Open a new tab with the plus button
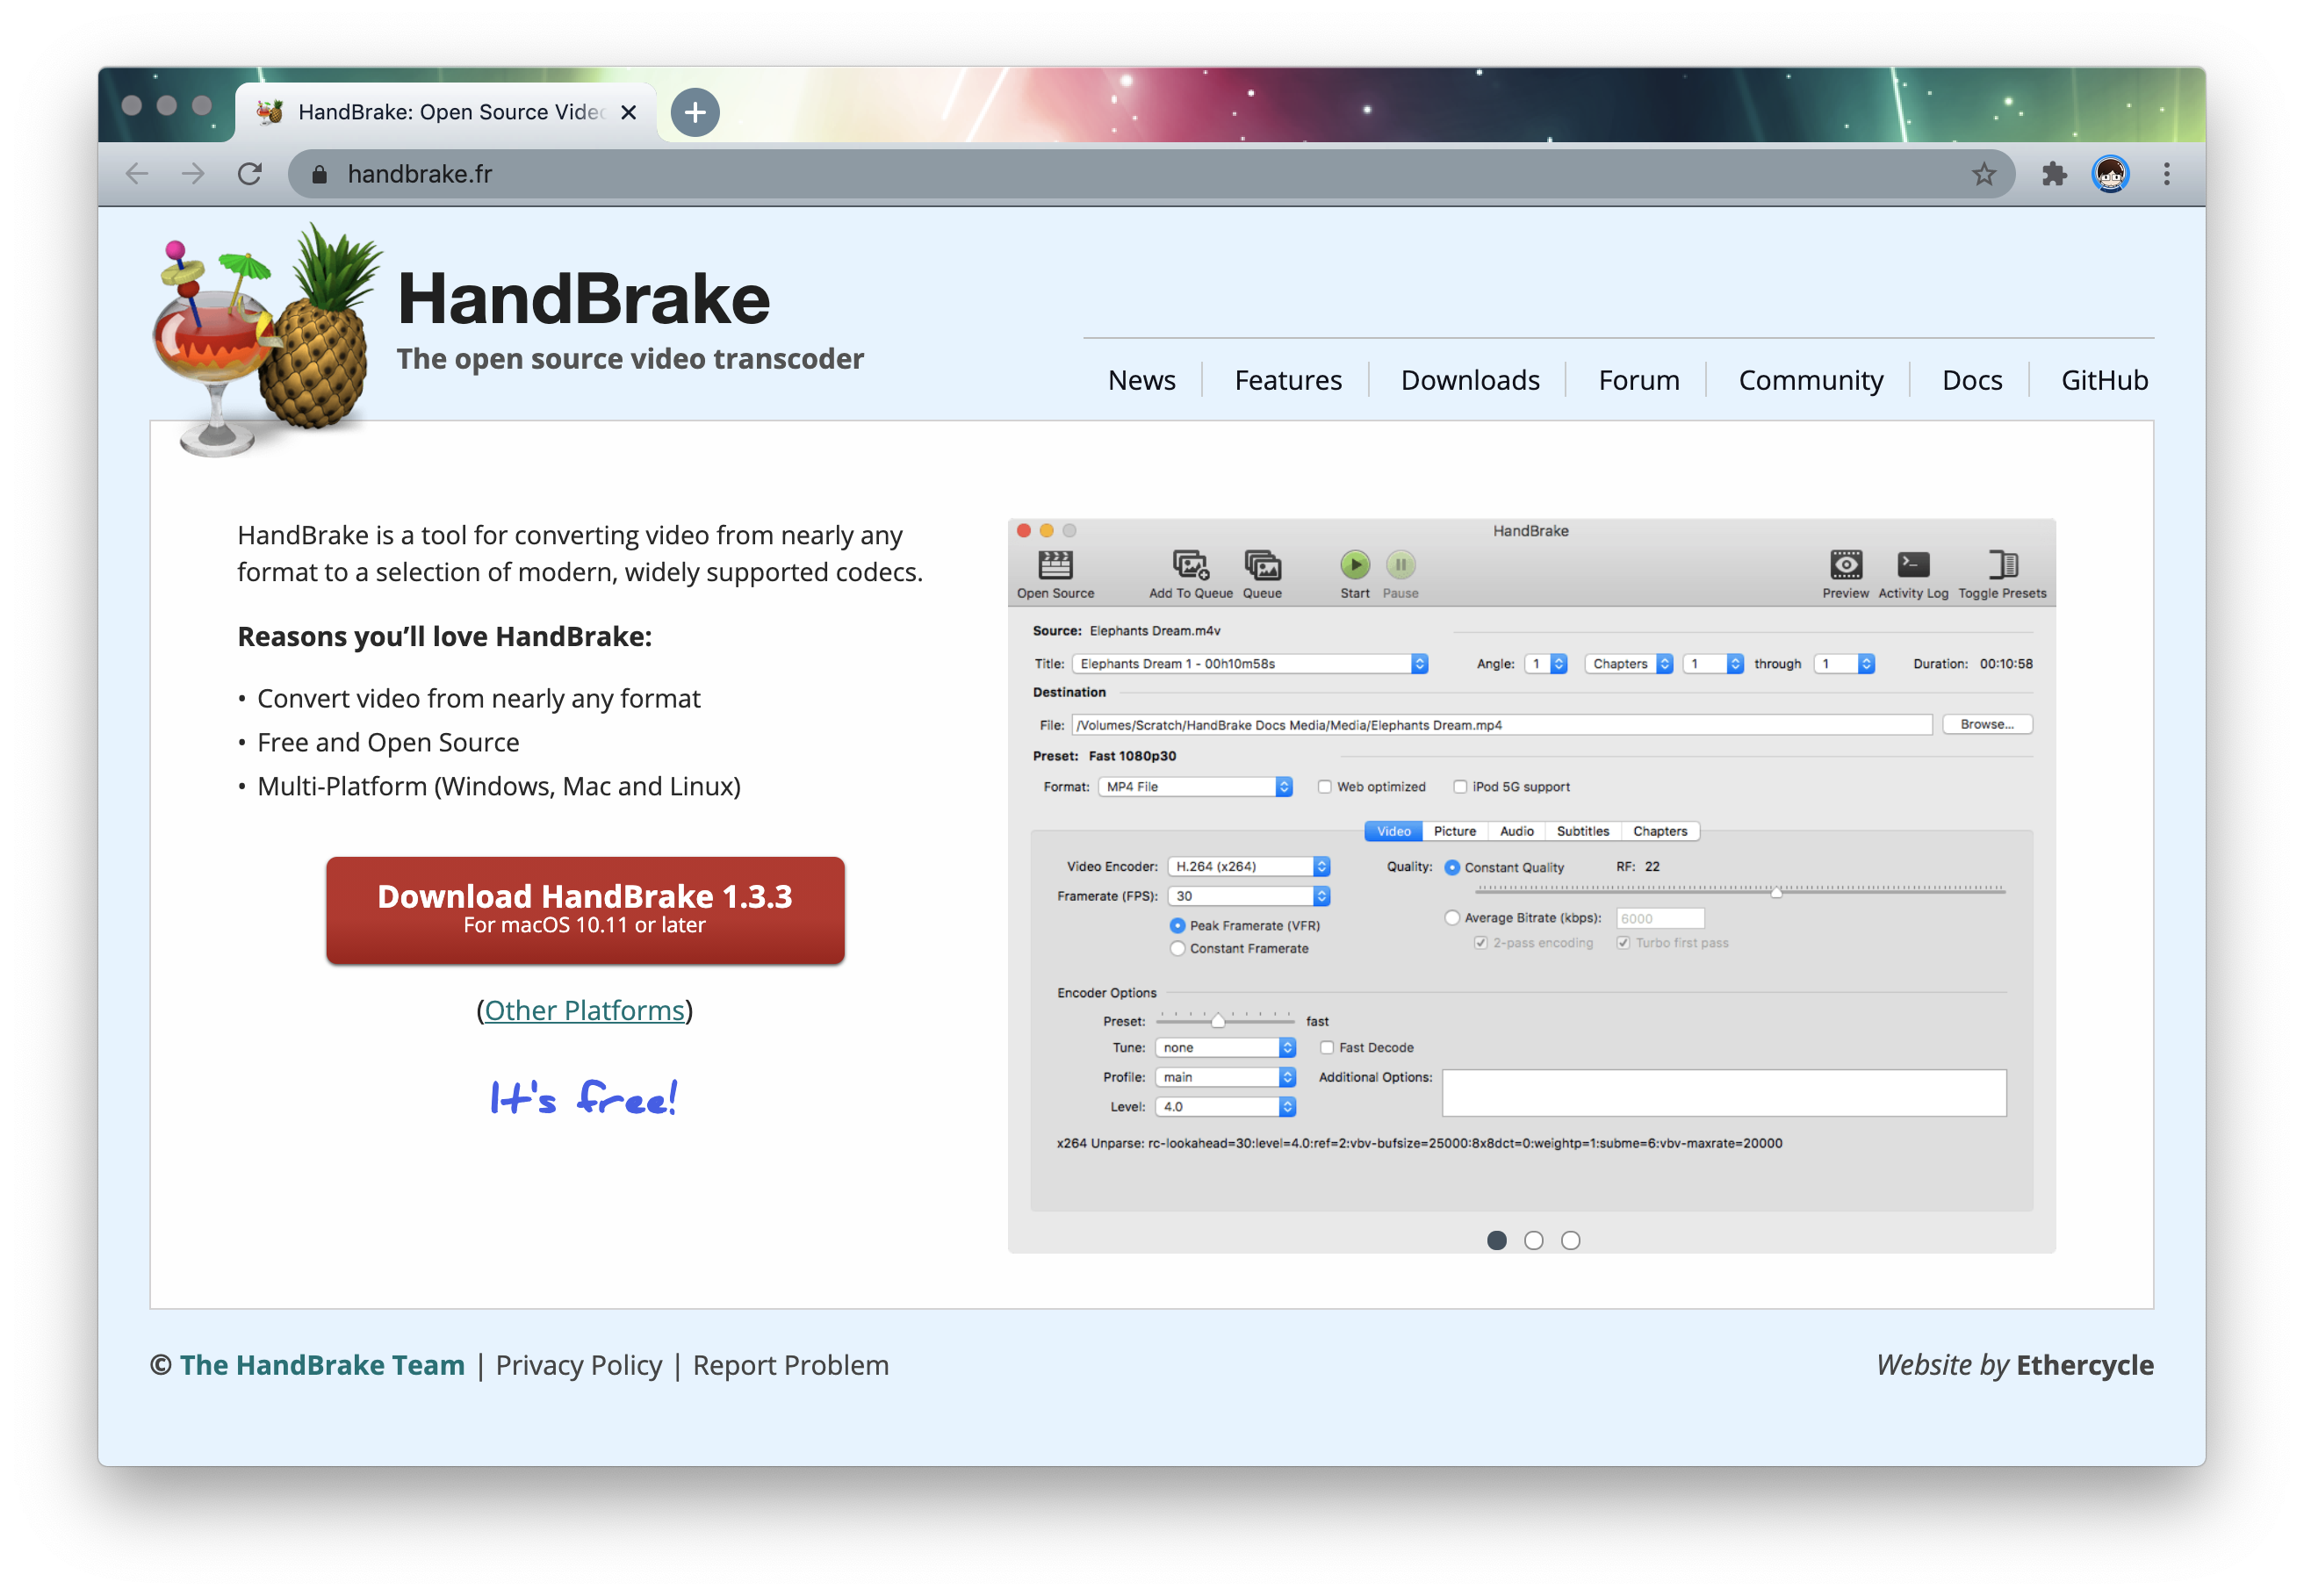 click(695, 112)
